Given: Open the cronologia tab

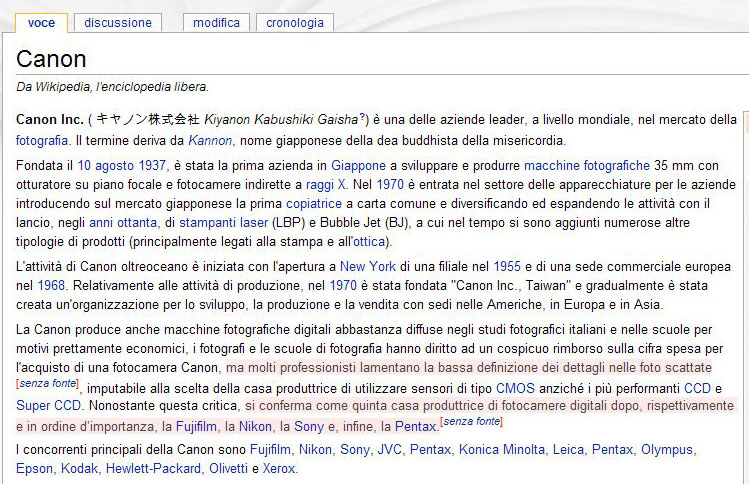Looking at the screenshot, I should click(295, 22).
